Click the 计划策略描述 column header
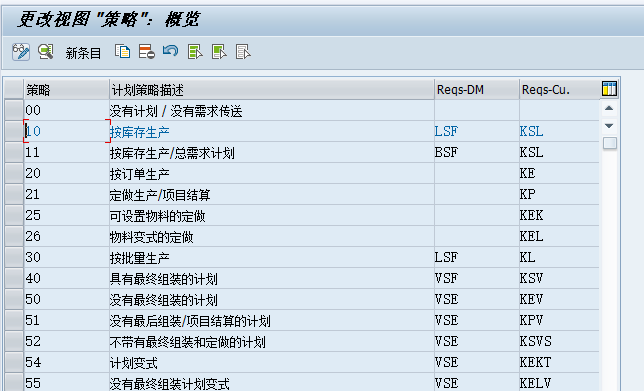The image size is (644, 391). coord(272,89)
